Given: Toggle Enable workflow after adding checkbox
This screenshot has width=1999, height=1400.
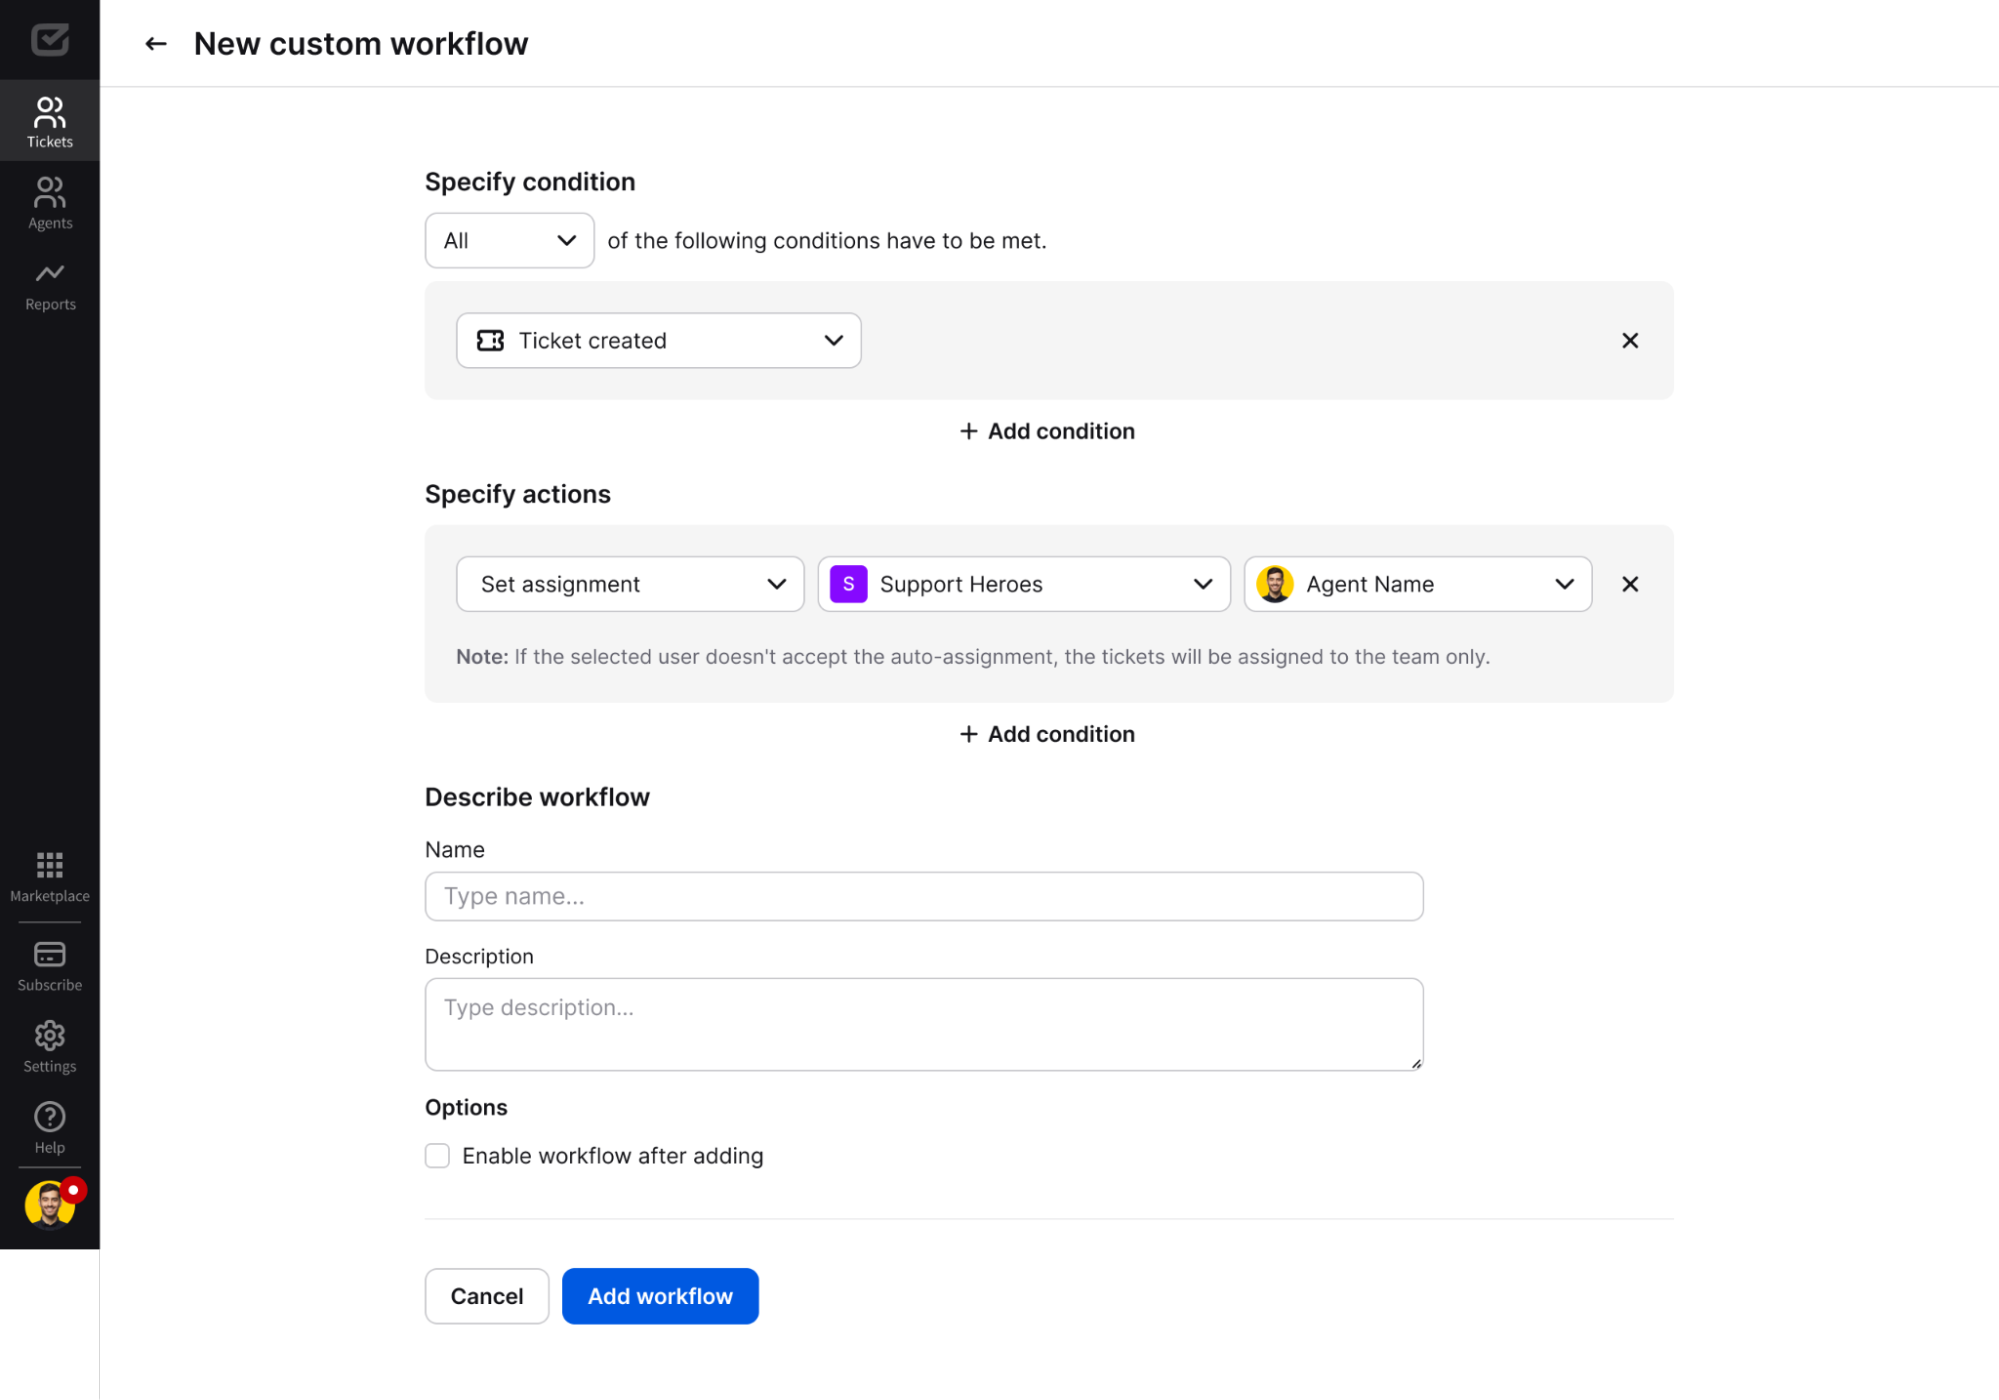Looking at the screenshot, I should (x=439, y=1156).
